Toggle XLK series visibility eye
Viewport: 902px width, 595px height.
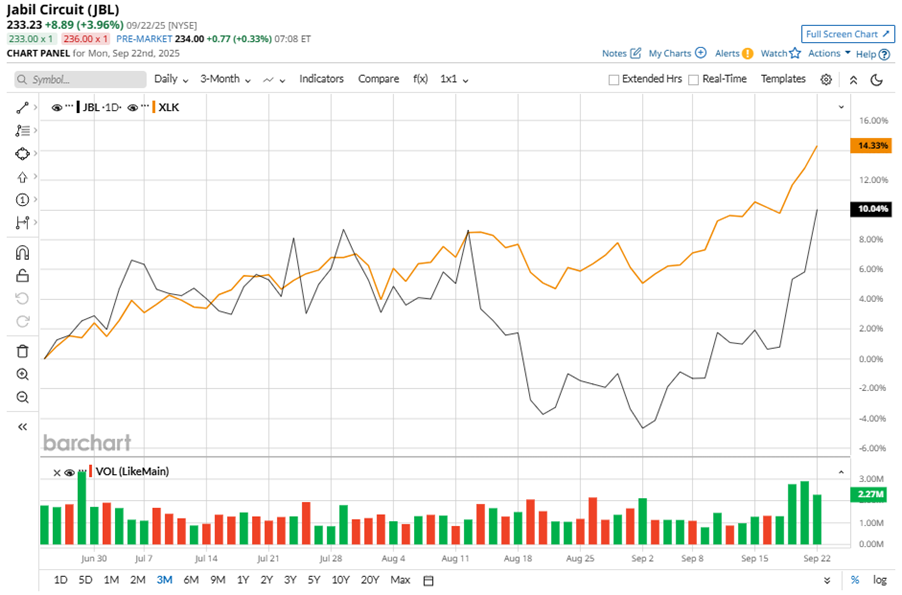pos(133,108)
